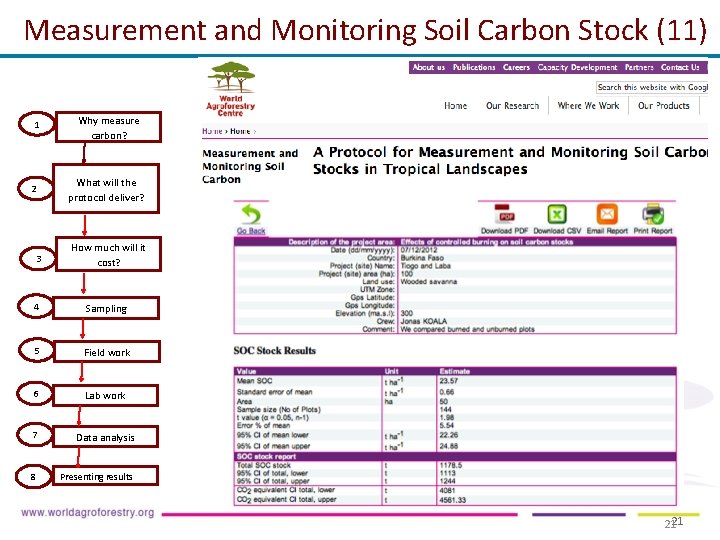Open the Publications menu item
720x540 pixels.
click(474, 67)
